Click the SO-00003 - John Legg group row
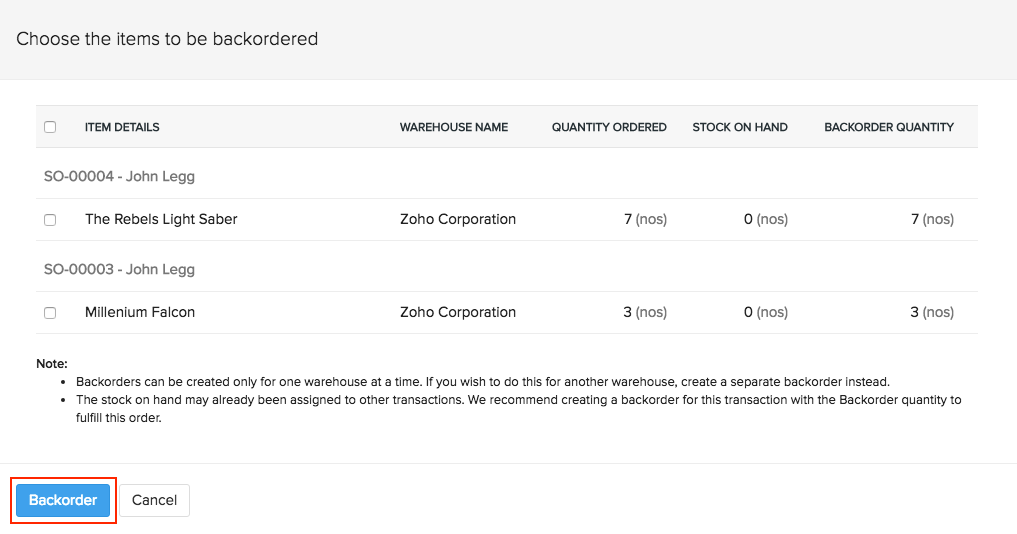Image resolution: width=1017 pixels, height=534 pixels. pos(119,269)
